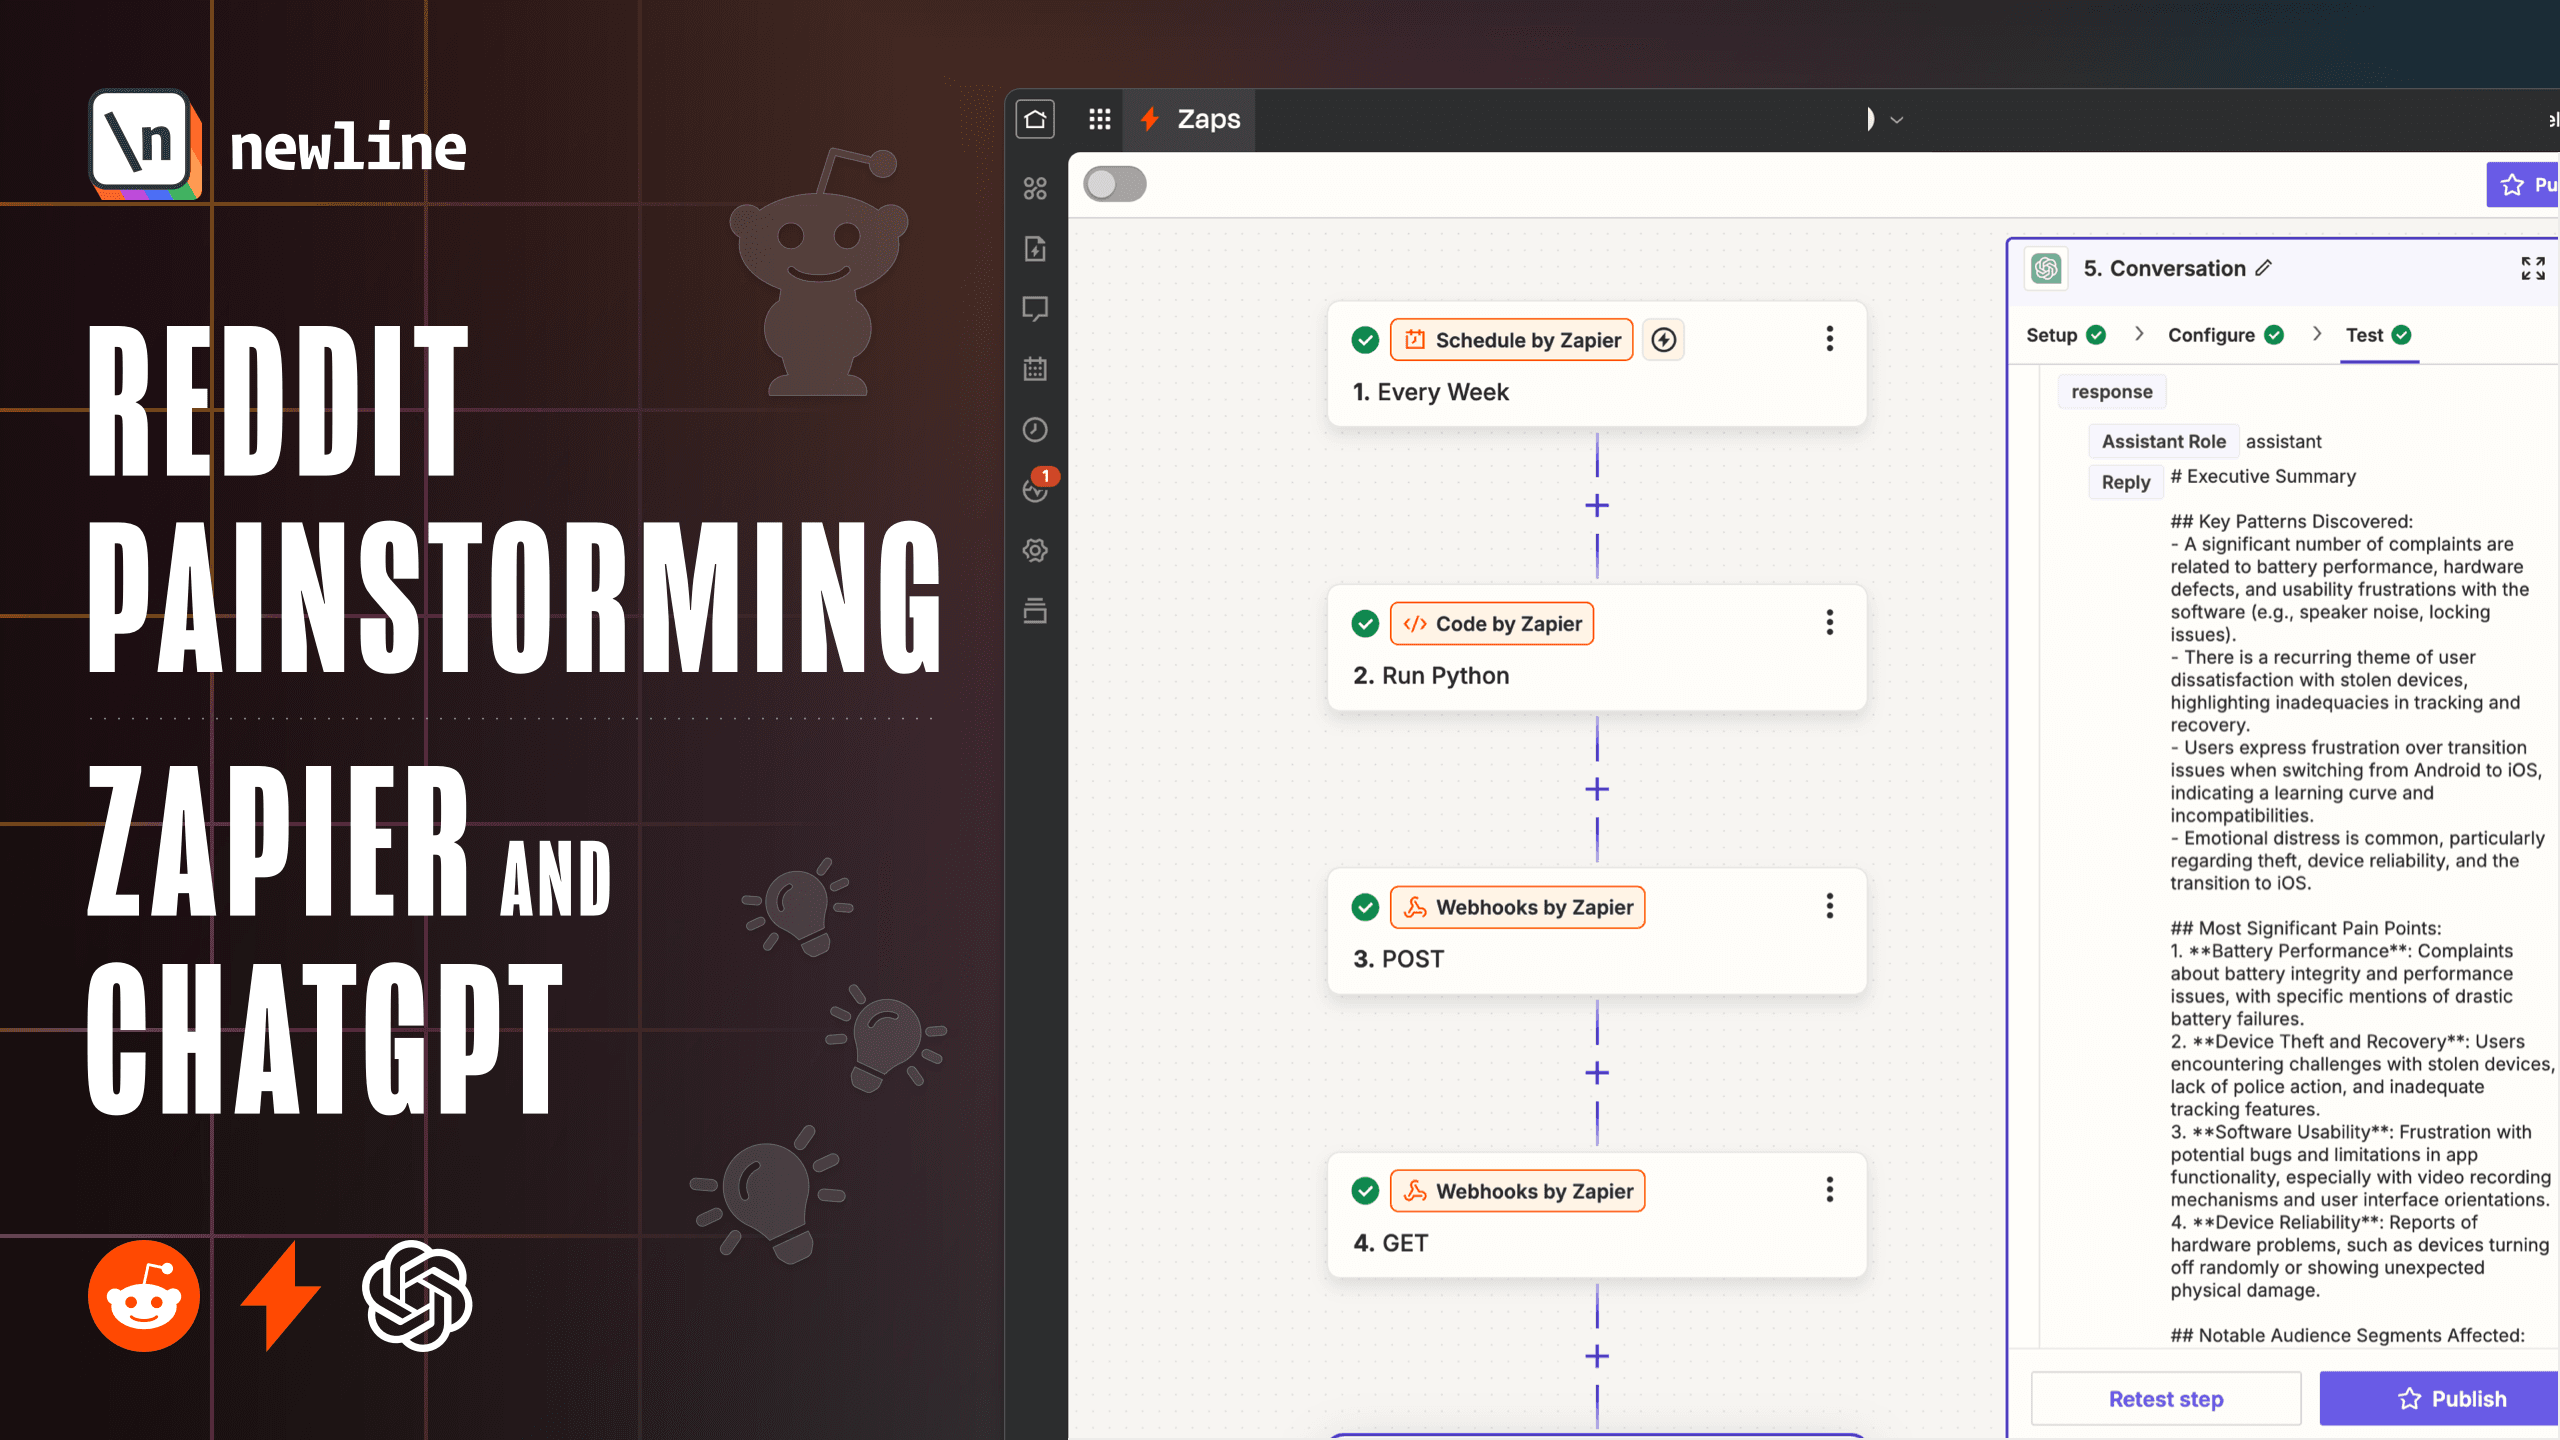2560x1440 pixels.
Task: Open the sidebar history clock icon
Action: click(x=1035, y=430)
